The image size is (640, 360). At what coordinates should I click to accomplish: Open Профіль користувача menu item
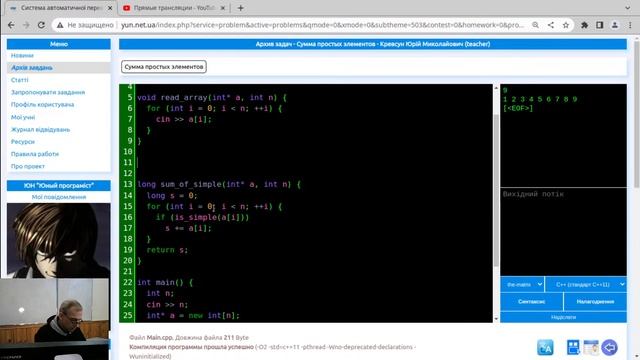(x=42, y=104)
